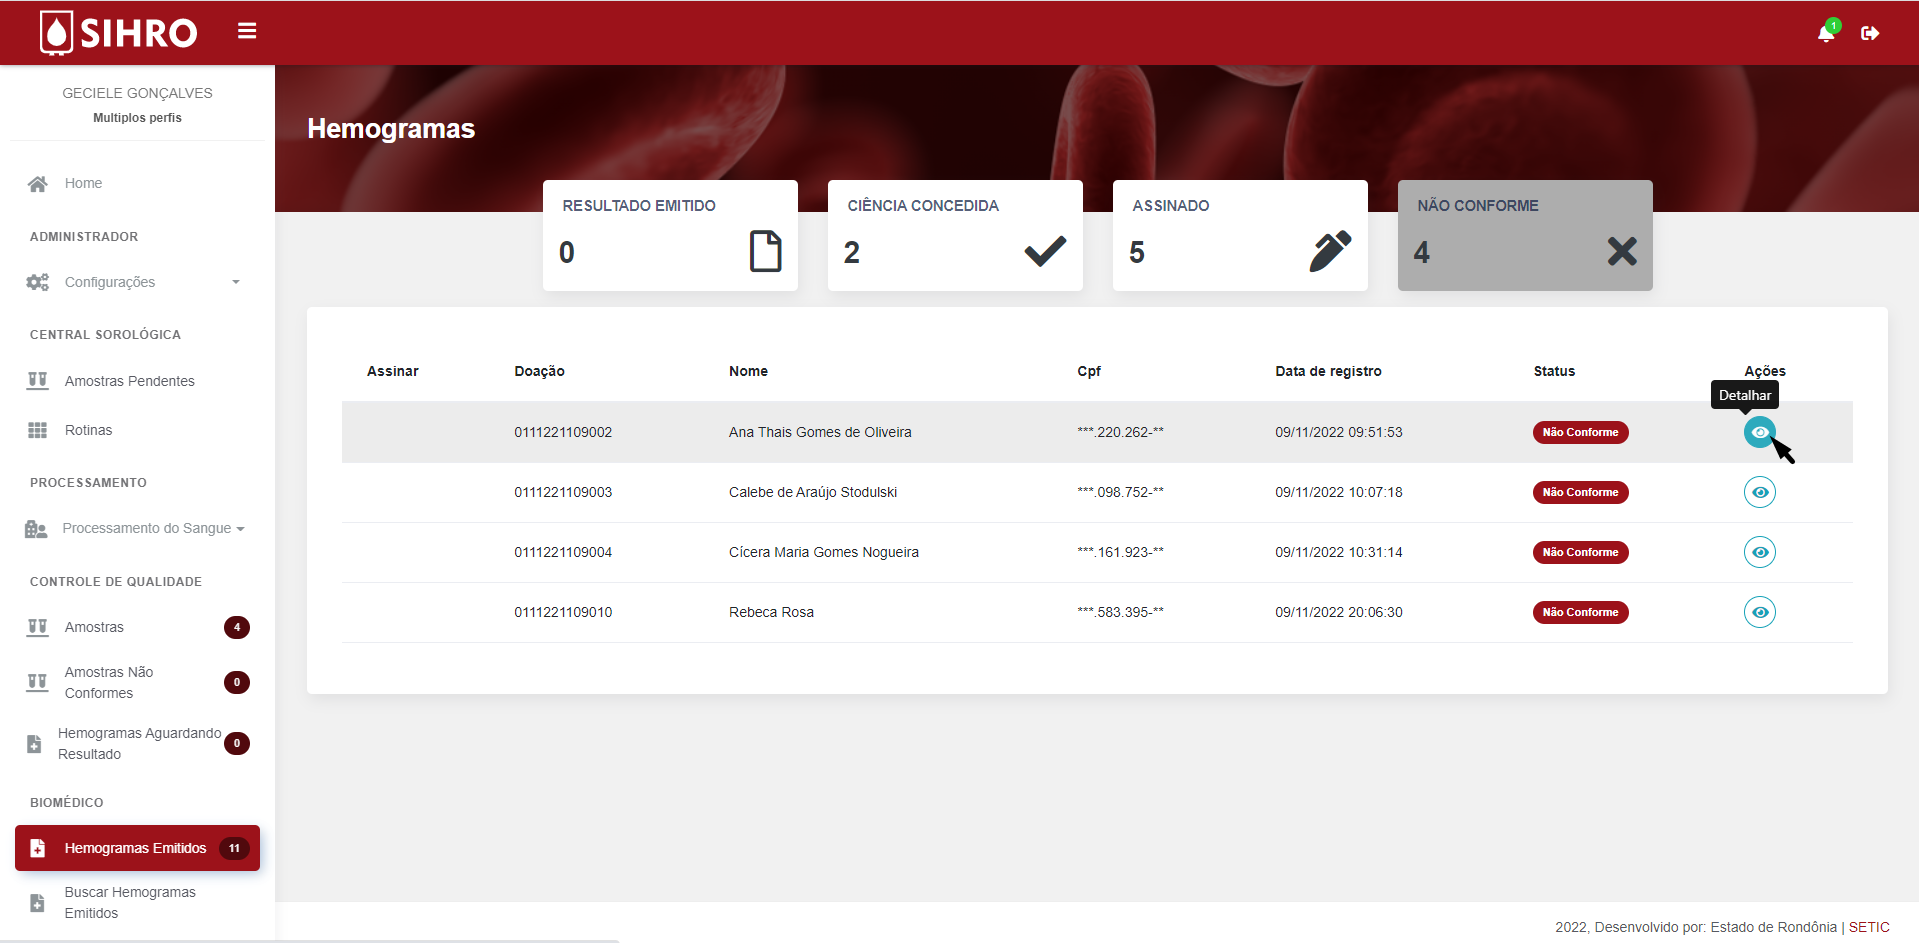Click the checkmark icon in Ciência Concedida card

tap(1045, 251)
